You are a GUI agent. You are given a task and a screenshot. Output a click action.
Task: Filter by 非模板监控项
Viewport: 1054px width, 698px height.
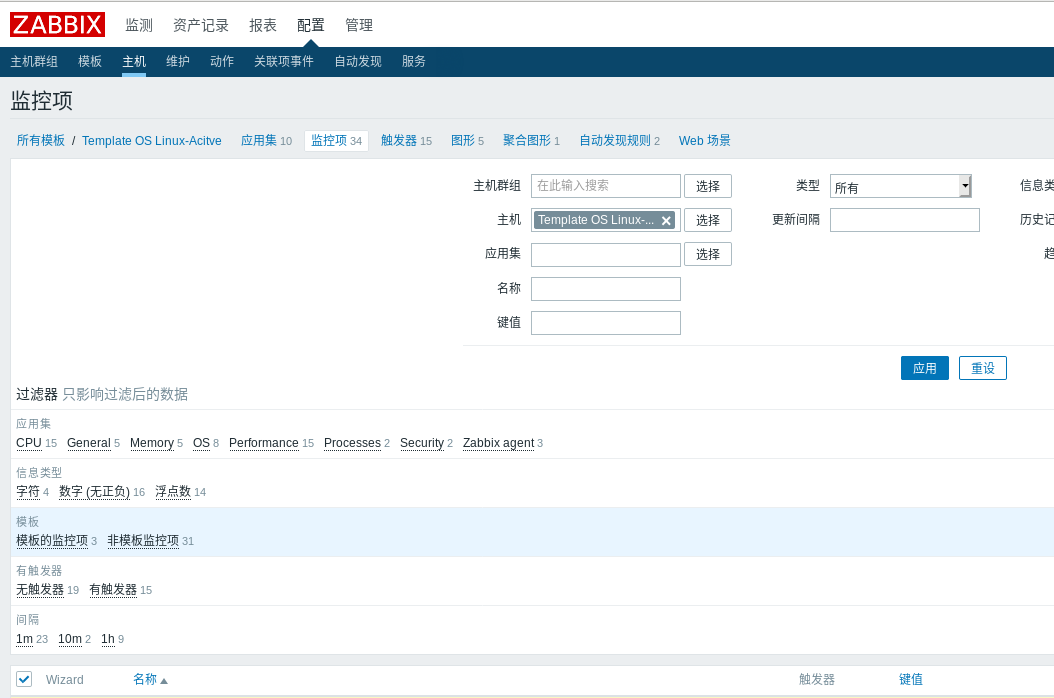[143, 541]
